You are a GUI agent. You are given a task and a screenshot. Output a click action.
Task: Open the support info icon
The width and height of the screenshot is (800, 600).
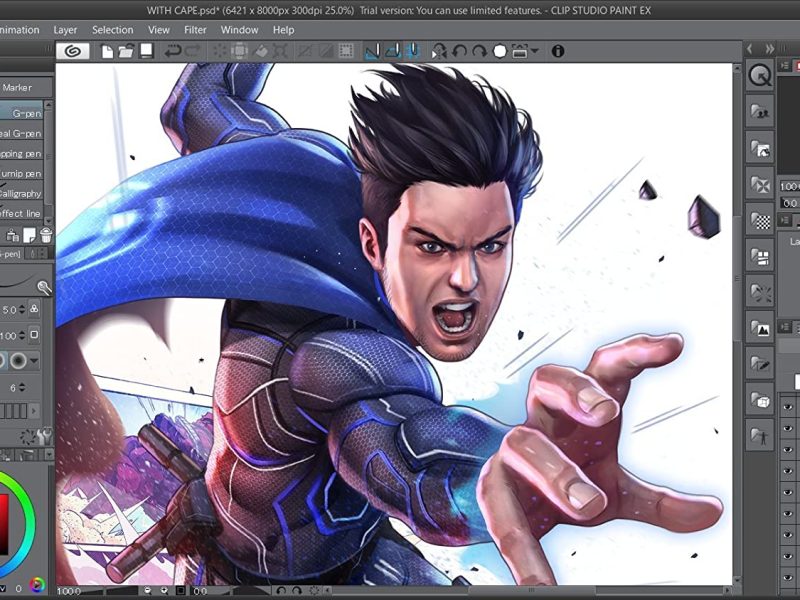[x=558, y=51]
